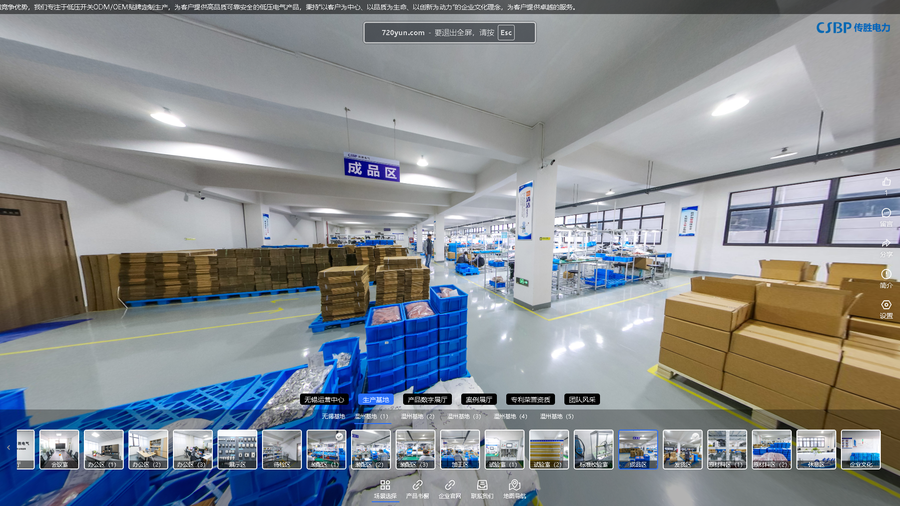Click the 联系我们 contact icon
The image size is (900, 506).
(482, 485)
